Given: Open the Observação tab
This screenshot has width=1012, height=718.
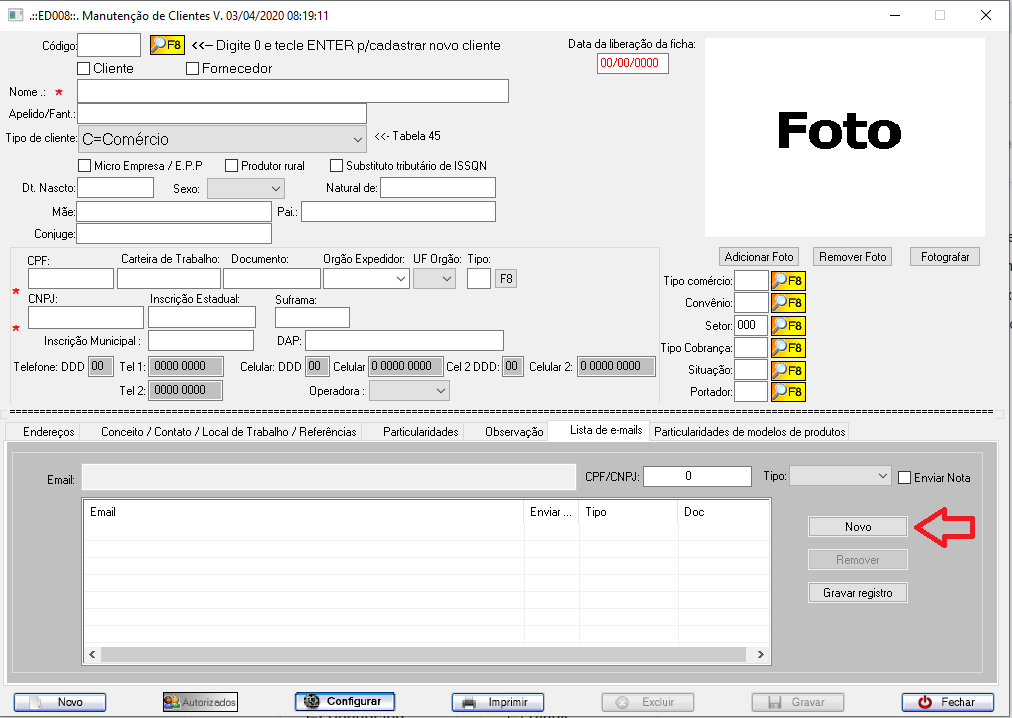Looking at the screenshot, I should coord(513,432).
